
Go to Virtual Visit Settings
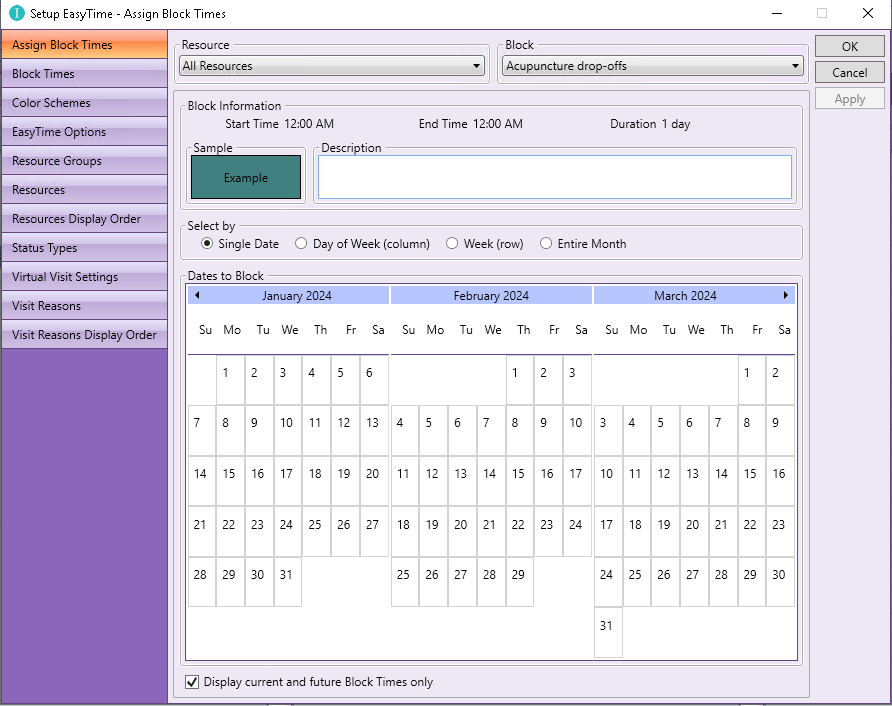coord(84,277)
